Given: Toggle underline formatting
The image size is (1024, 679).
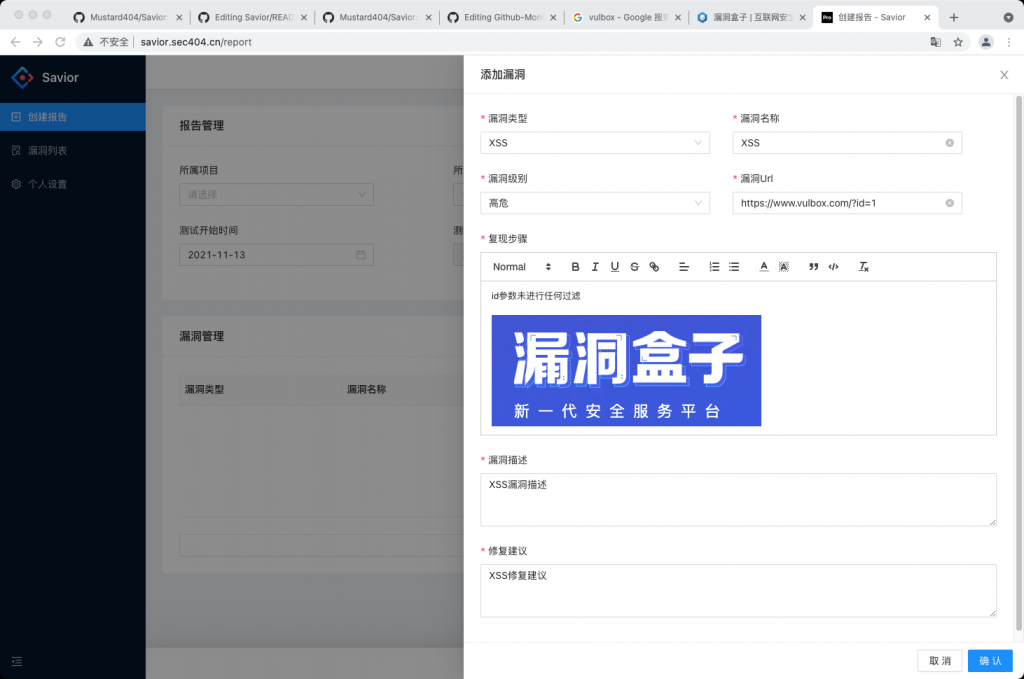Looking at the screenshot, I should (x=615, y=266).
